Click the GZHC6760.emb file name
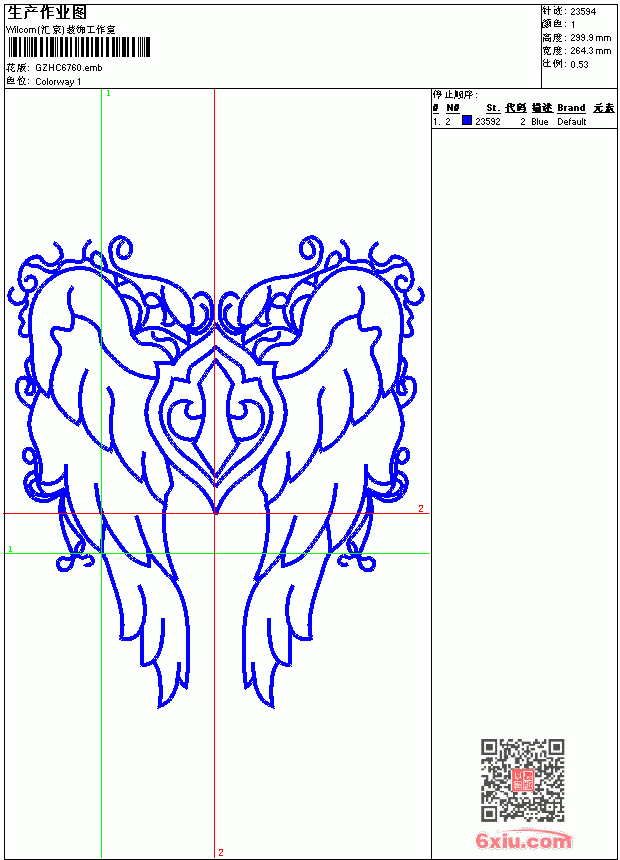 click(69, 68)
